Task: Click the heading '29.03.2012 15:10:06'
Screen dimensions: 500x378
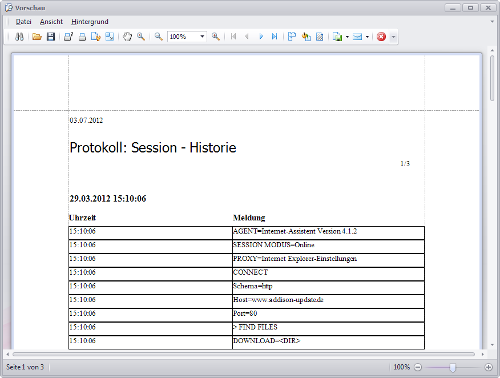Action: tap(108, 199)
